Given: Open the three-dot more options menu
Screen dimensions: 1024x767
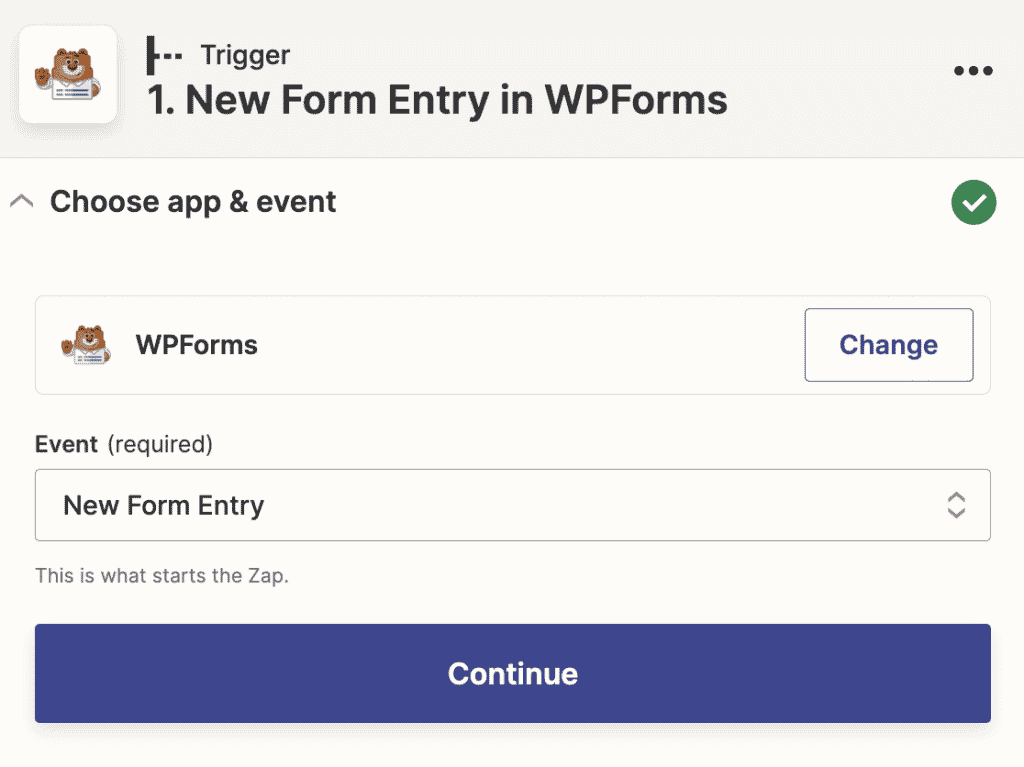Looking at the screenshot, I should [x=973, y=71].
